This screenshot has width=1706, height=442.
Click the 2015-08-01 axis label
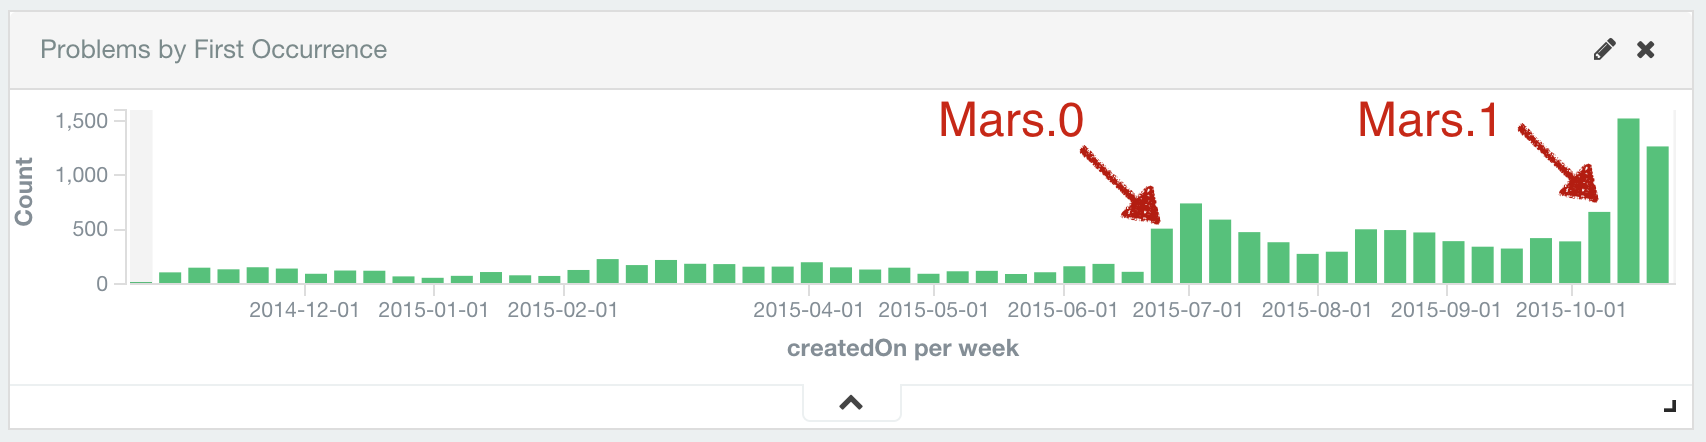coord(1317,310)
